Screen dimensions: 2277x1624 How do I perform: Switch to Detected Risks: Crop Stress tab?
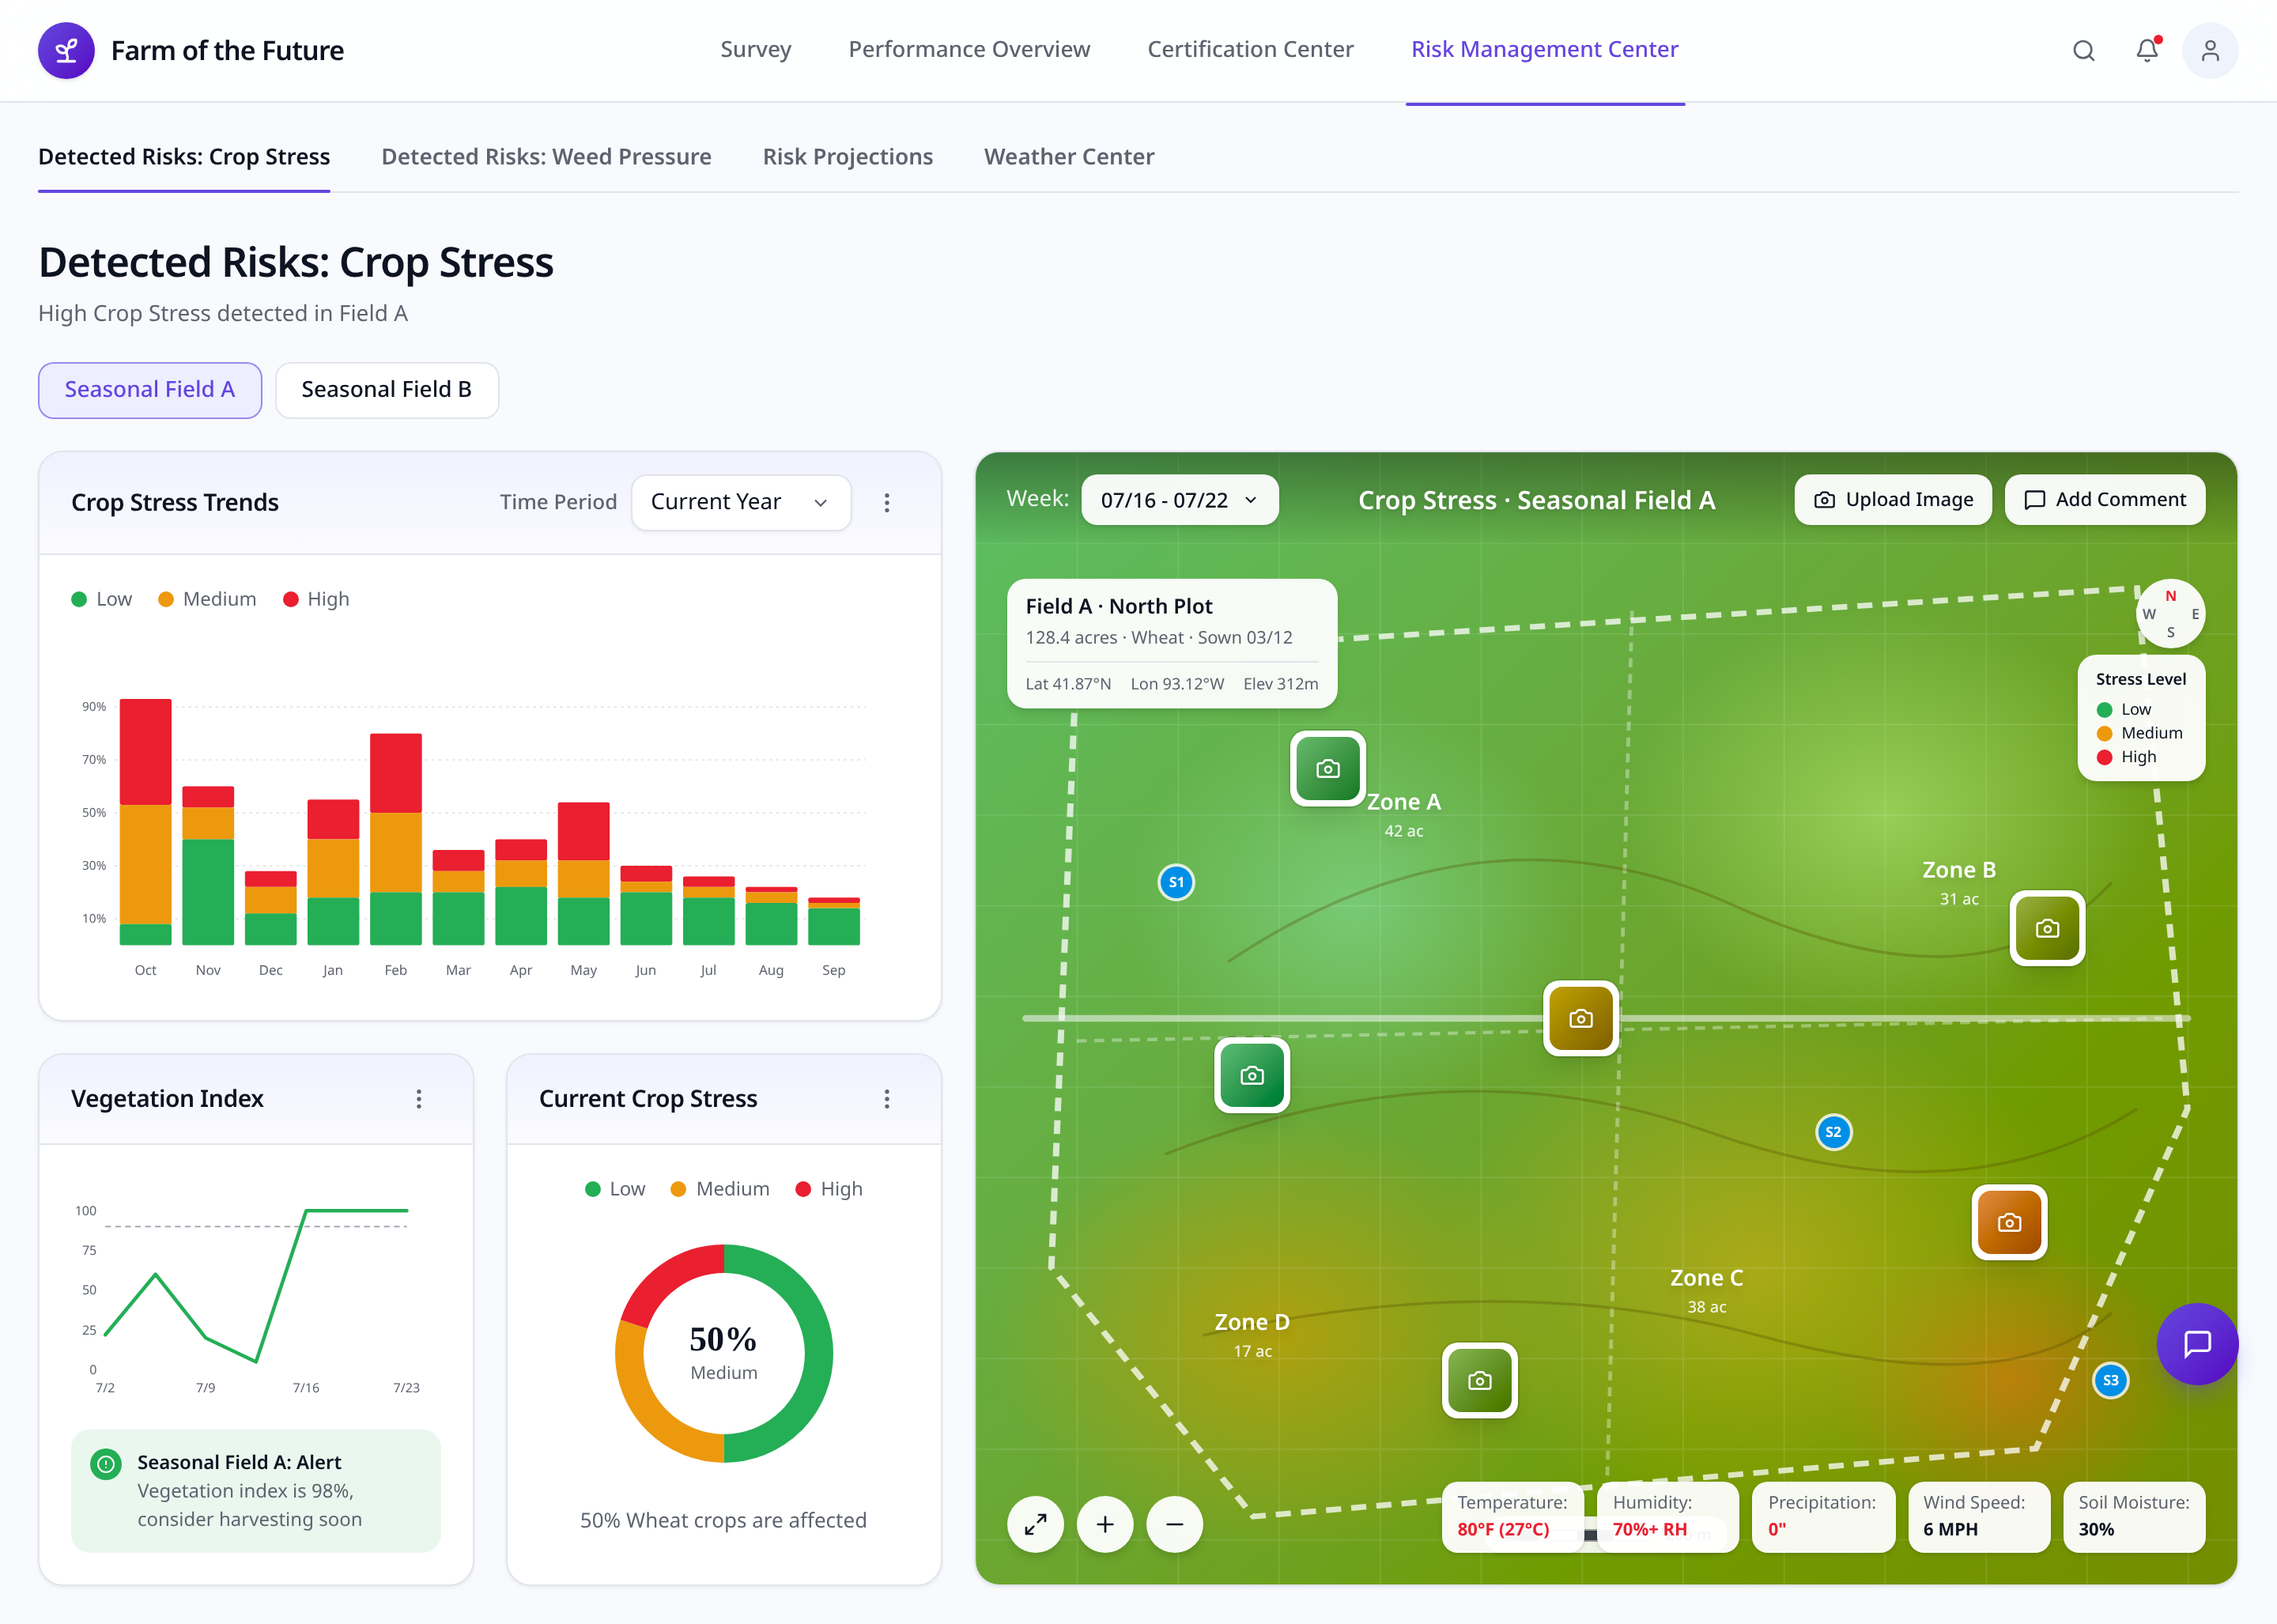pyautogui.click(x=184, y=157)
